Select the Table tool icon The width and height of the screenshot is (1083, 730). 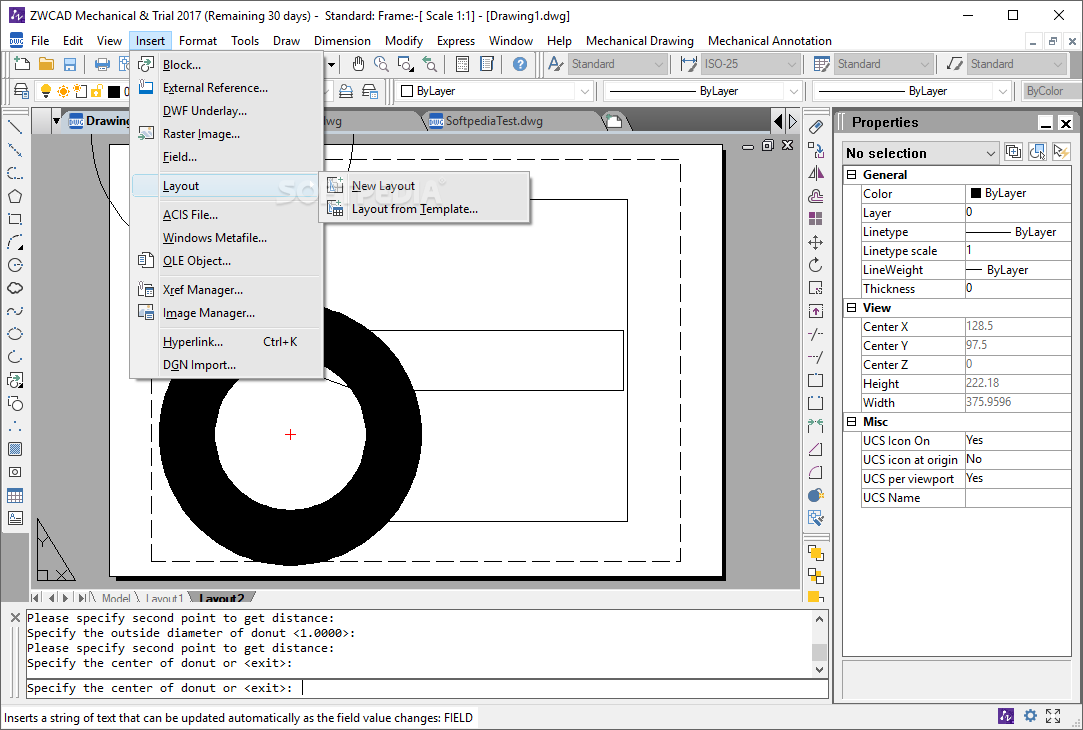tap(15, 495)
